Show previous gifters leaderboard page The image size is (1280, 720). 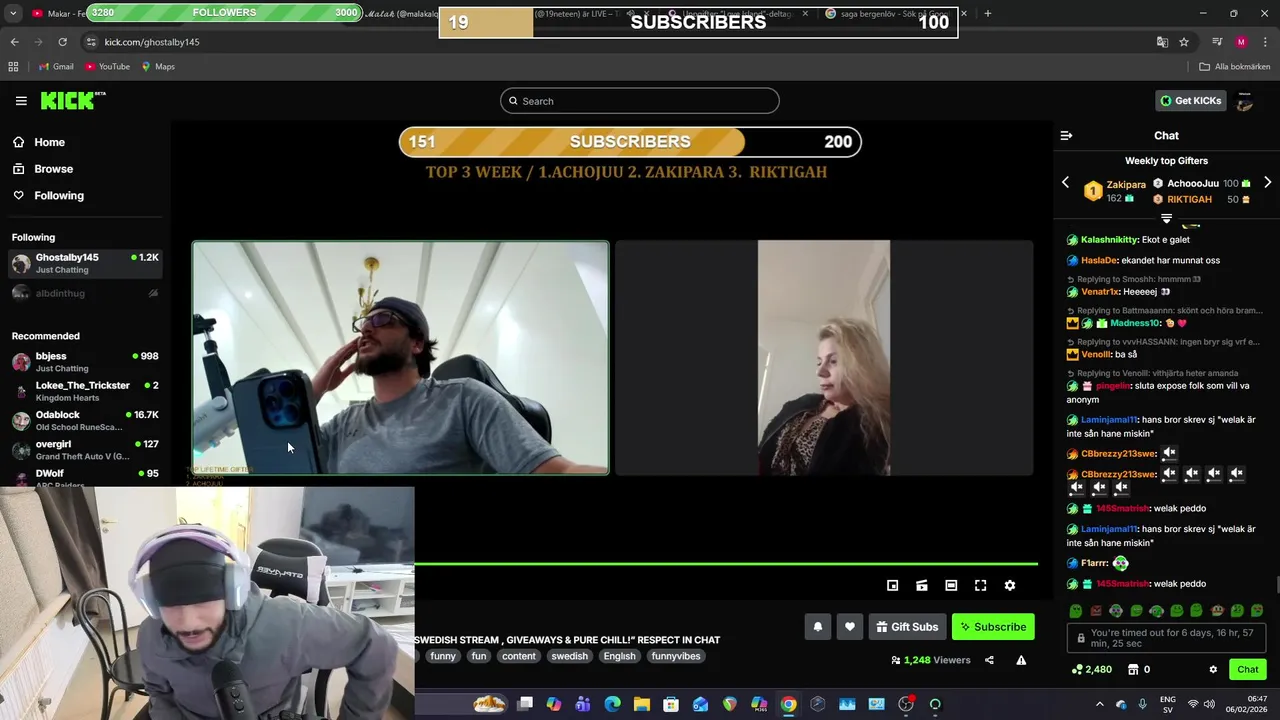1065,183
